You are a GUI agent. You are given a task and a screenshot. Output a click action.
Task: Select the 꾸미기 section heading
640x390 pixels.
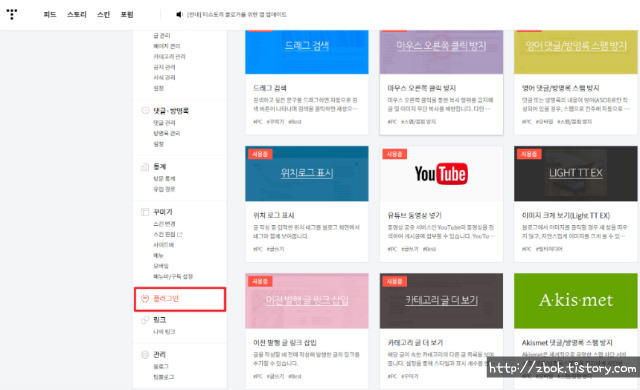(x=163, y=212)
